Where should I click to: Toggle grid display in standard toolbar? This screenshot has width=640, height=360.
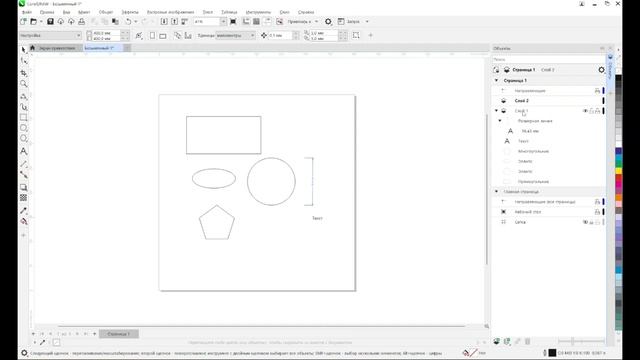click(256, 21)
